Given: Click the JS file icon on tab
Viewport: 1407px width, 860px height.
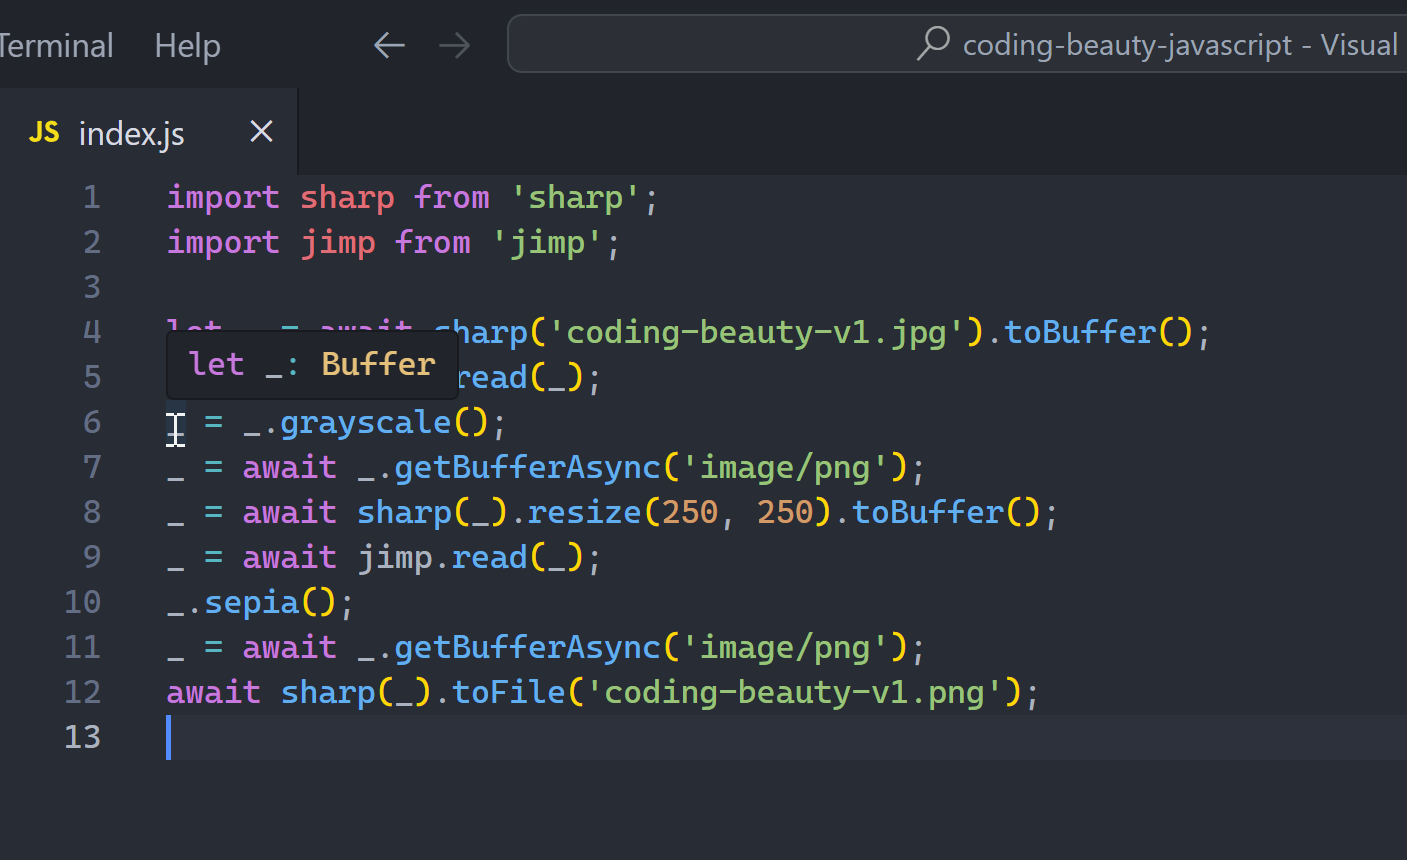Looking at the screenshot, I should tap(44, 133).
